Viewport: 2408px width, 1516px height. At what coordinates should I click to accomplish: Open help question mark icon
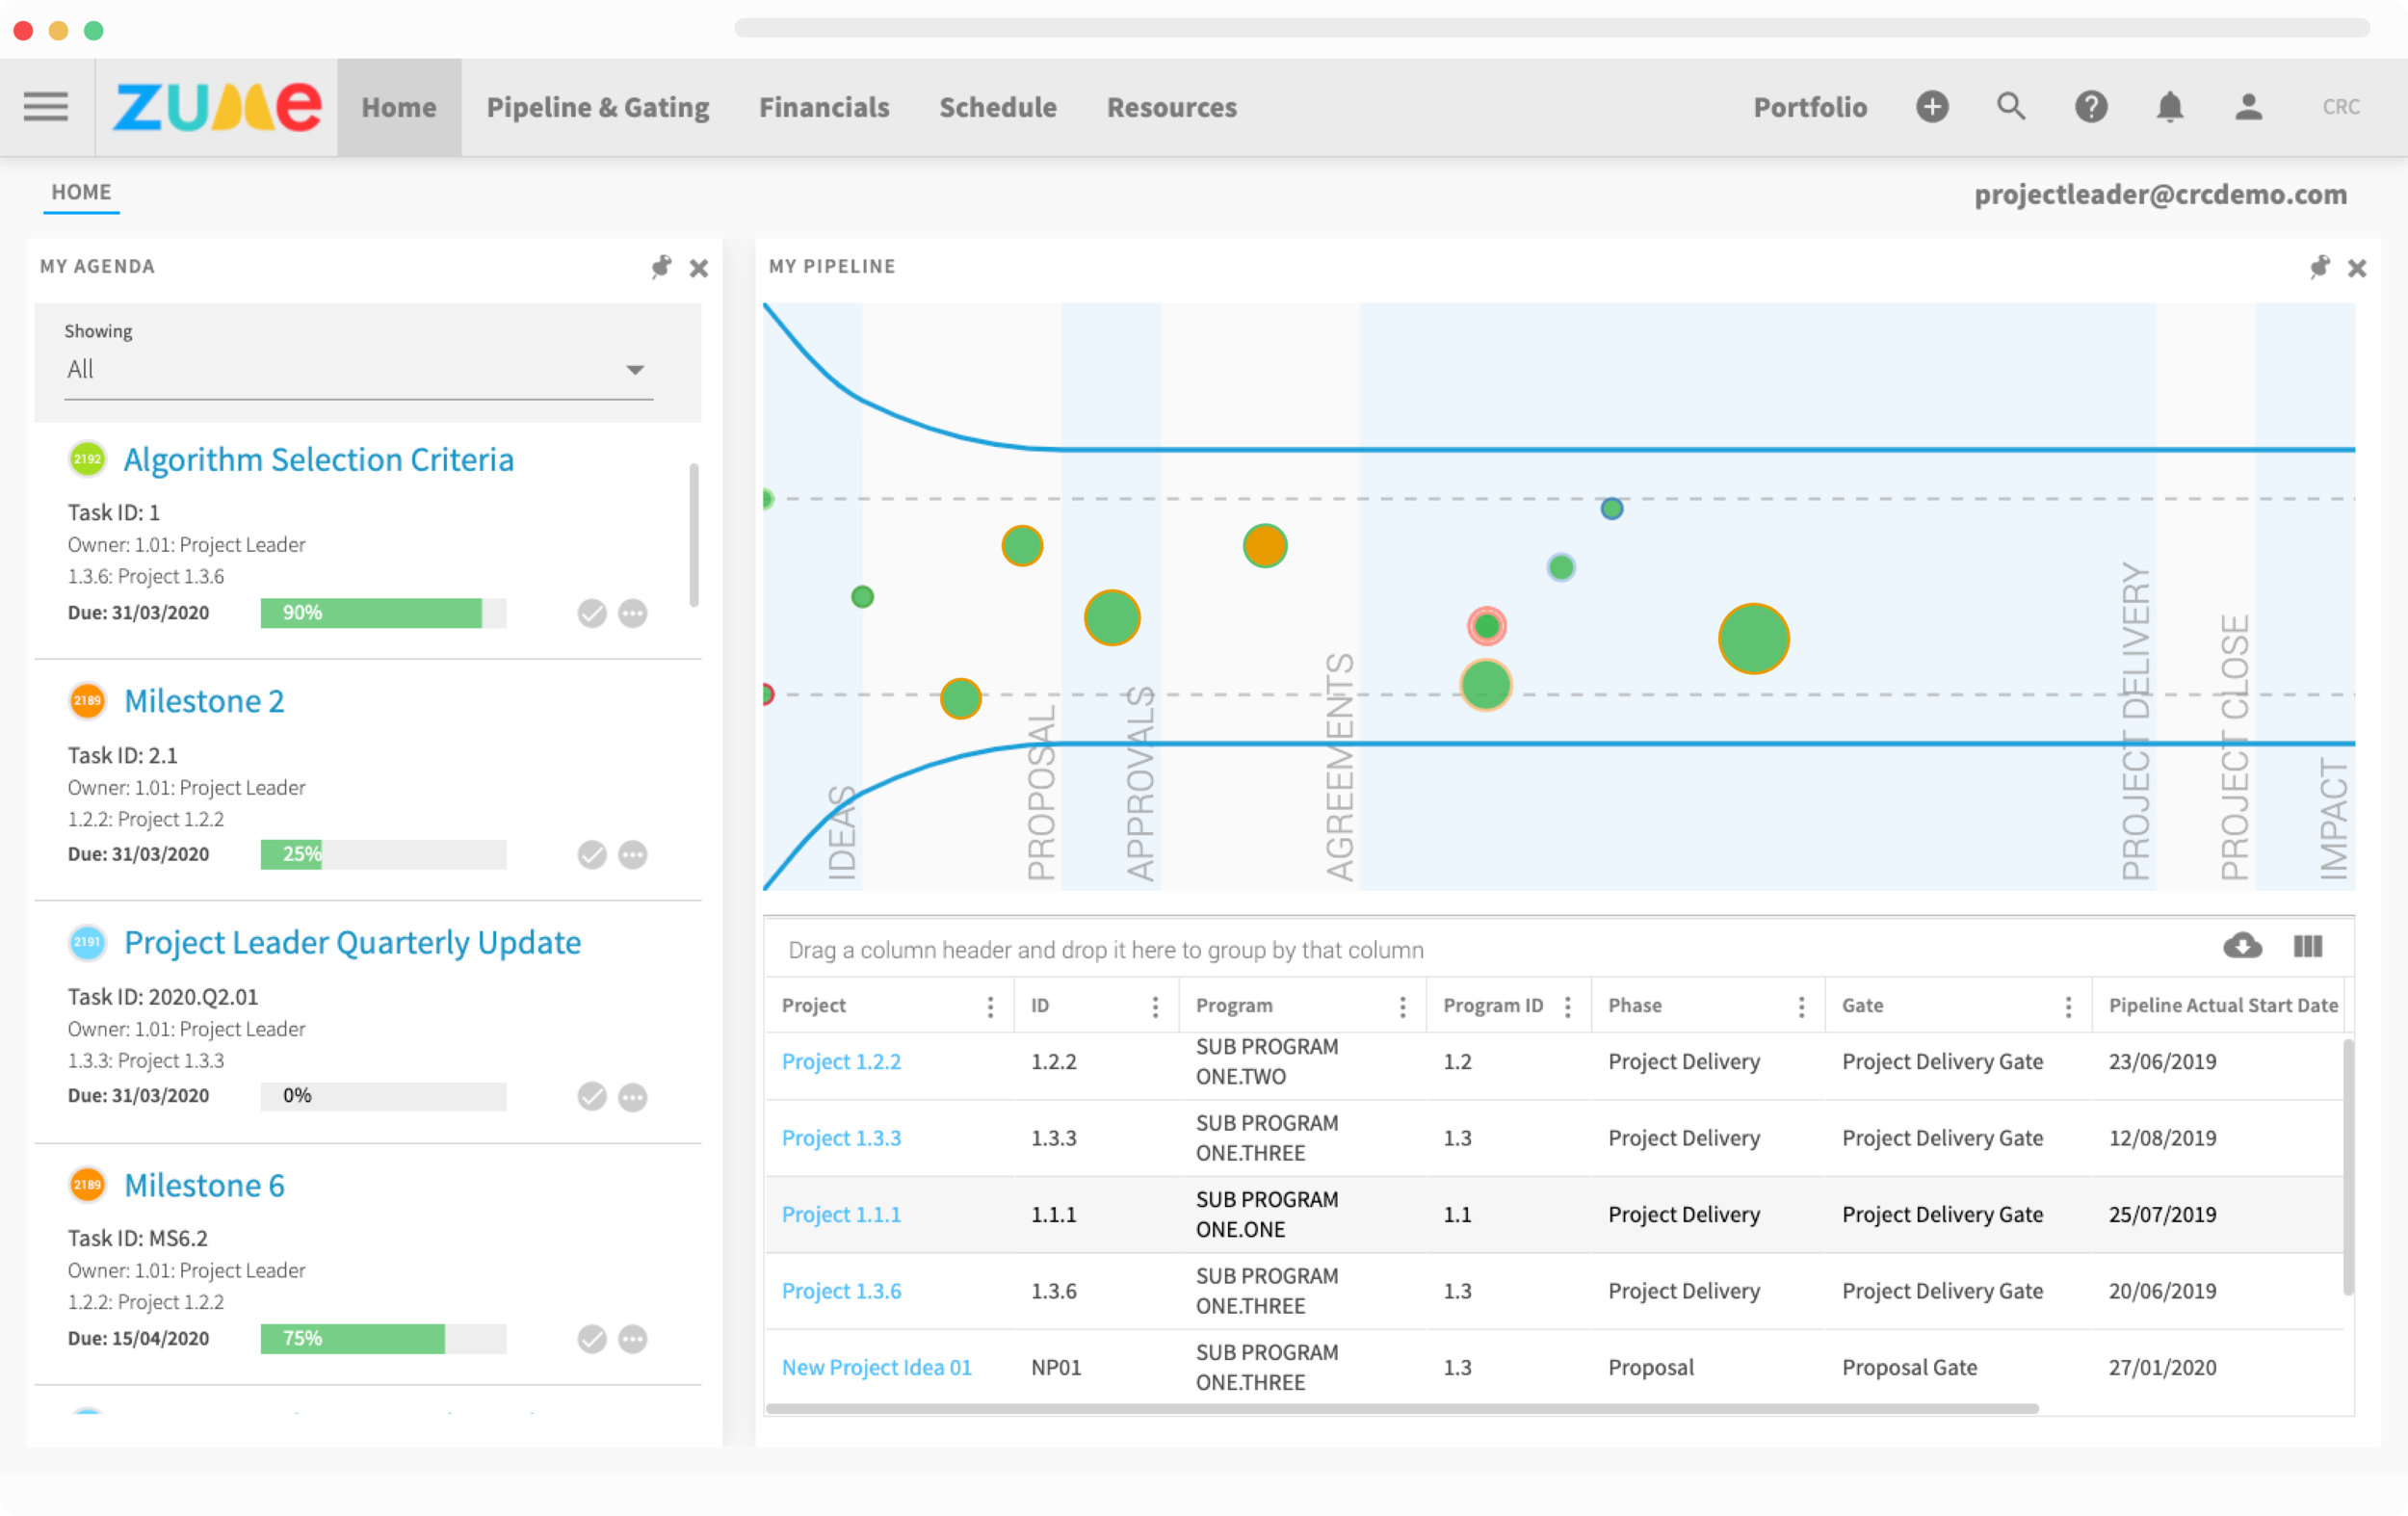coord(2090,107)
